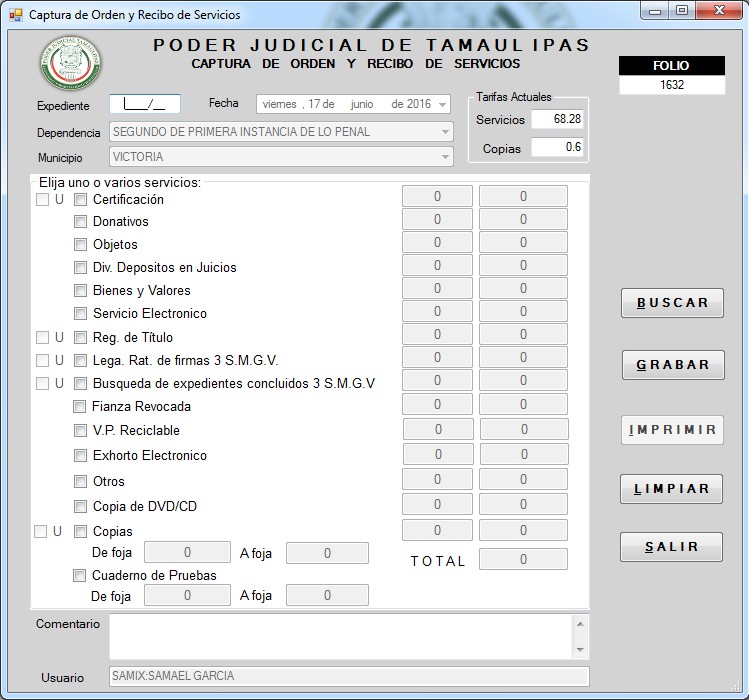Click the FOLIO number 1632

672,85
